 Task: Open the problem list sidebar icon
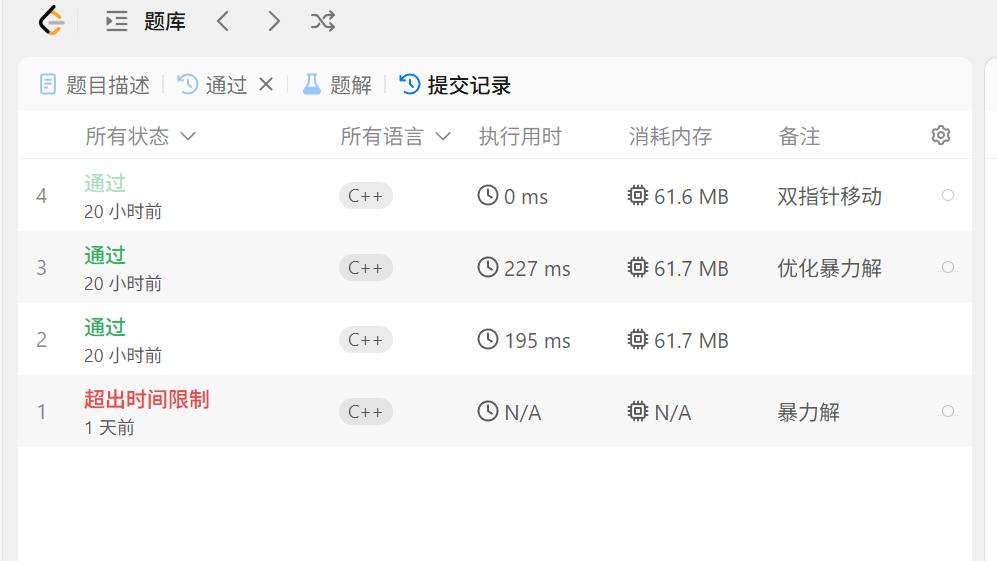click(116, 21)
